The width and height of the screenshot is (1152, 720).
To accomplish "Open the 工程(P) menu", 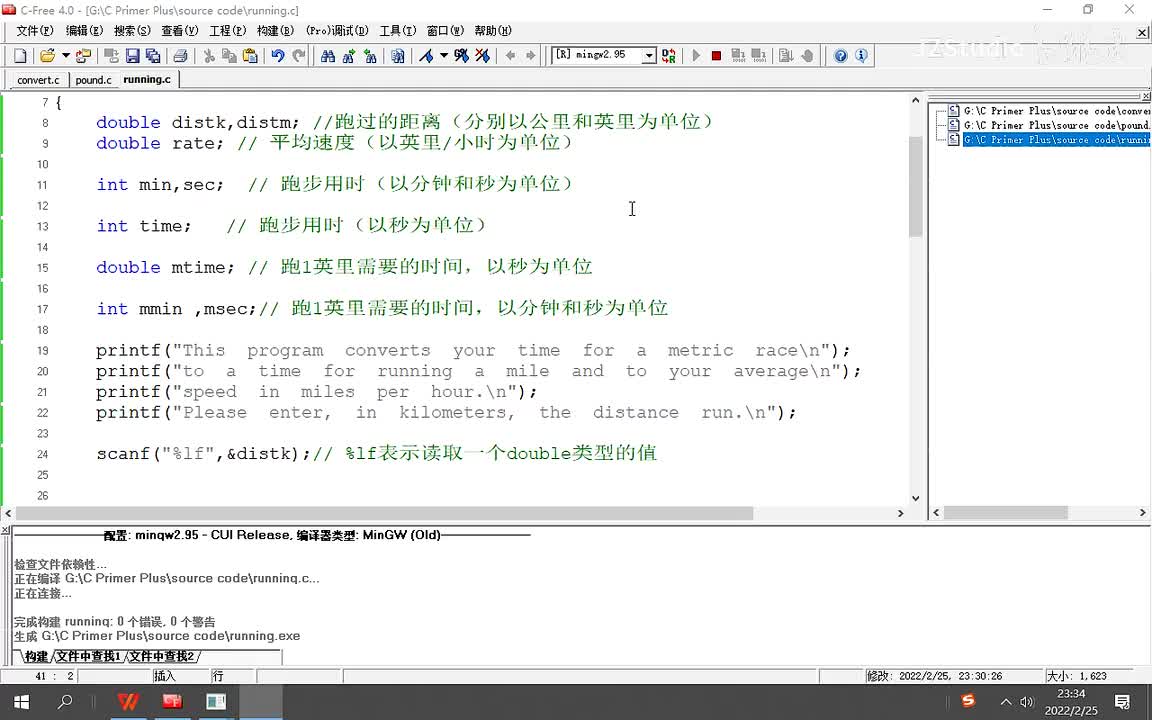I will pyautogui.click(x=228, y=31).
